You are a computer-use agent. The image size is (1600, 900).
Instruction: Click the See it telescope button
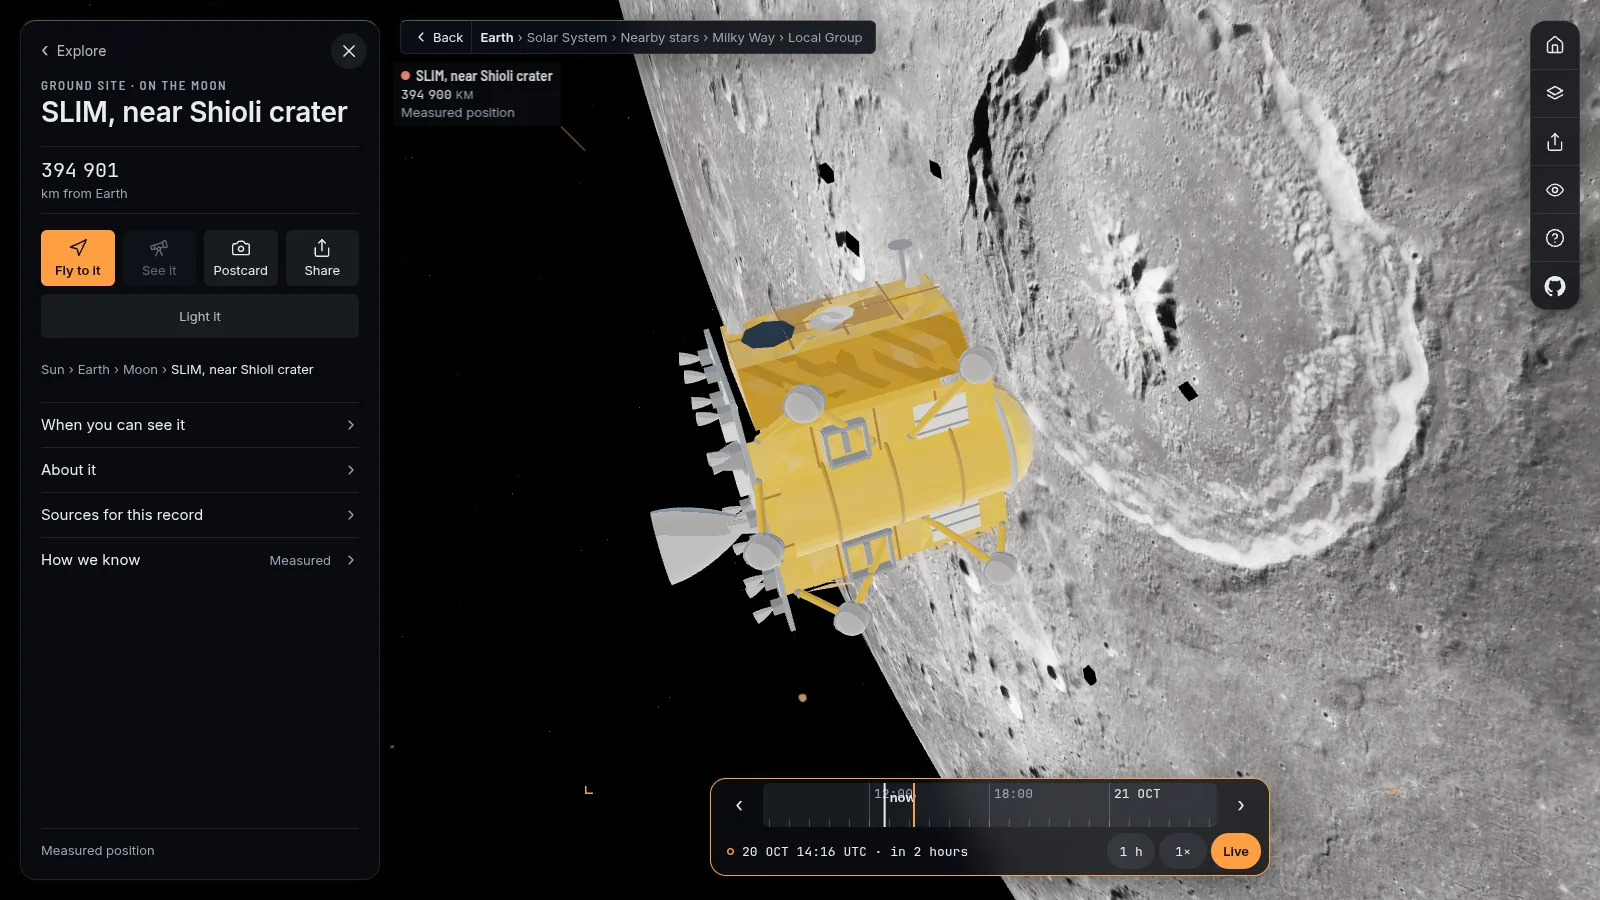coord(159,258)
